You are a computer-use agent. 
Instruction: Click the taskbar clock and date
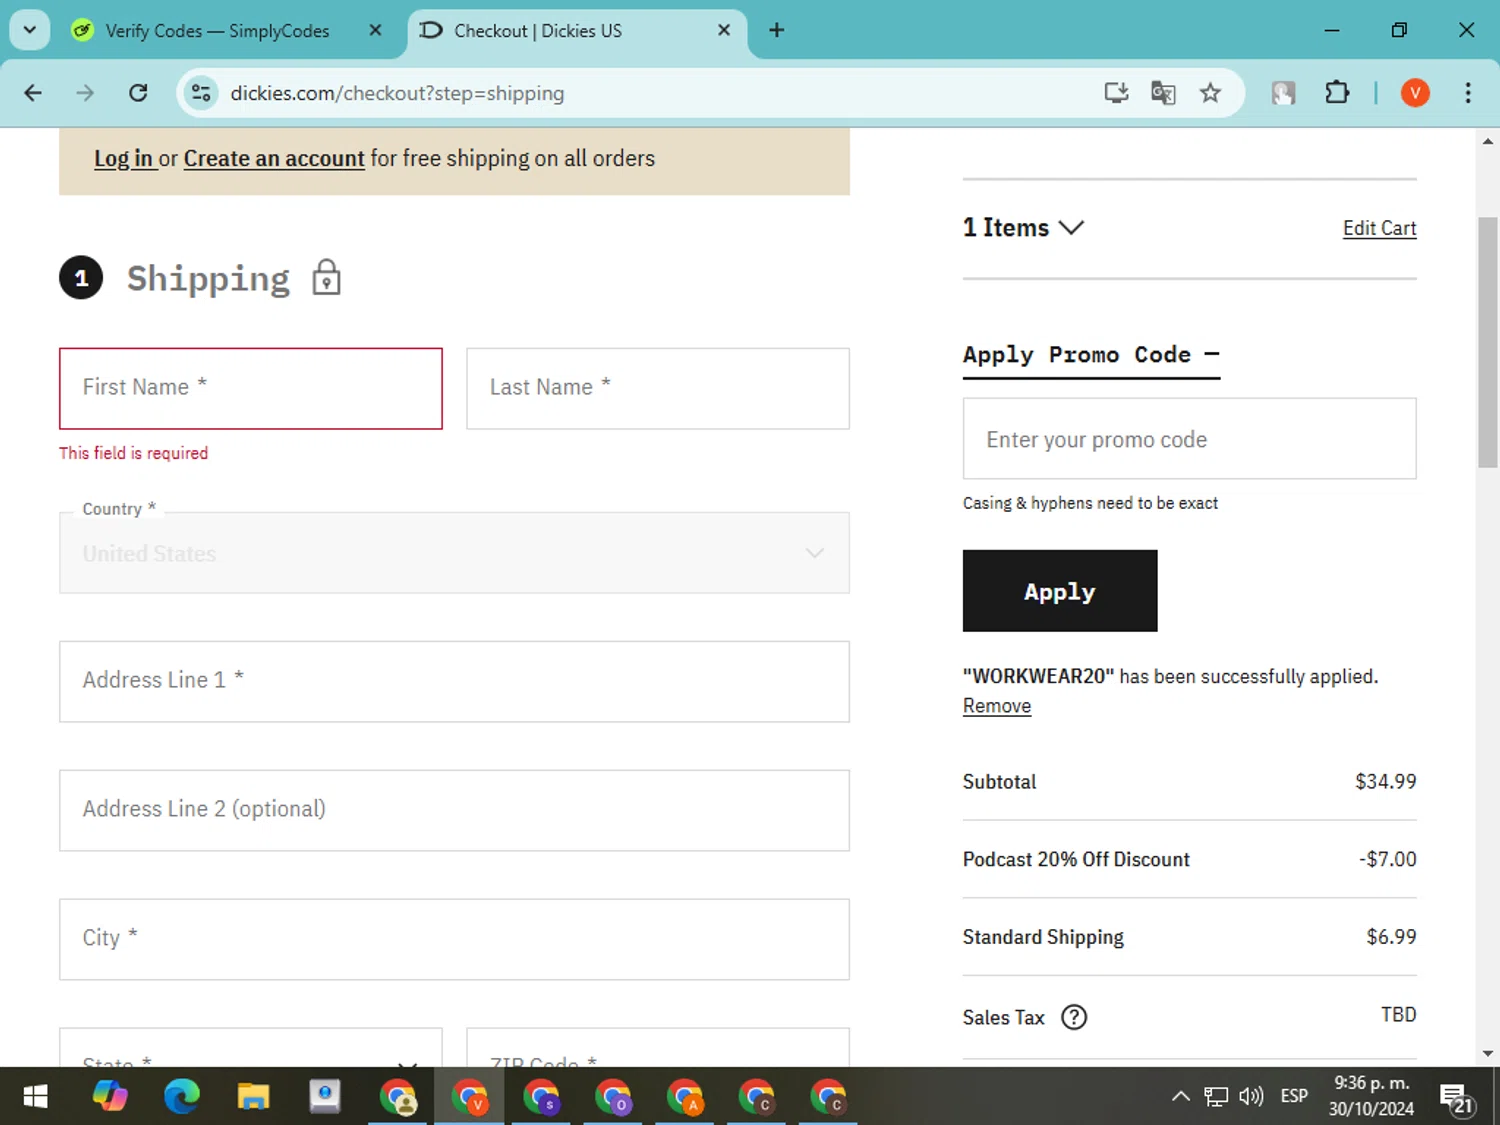point(1371,1096)
